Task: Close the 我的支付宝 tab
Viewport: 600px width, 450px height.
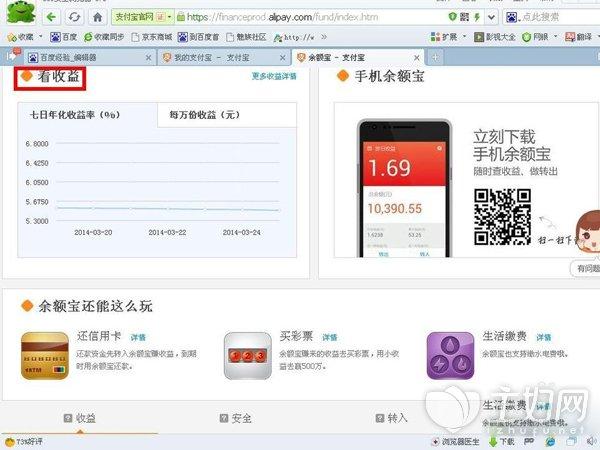Action: [x=283, y=58]
